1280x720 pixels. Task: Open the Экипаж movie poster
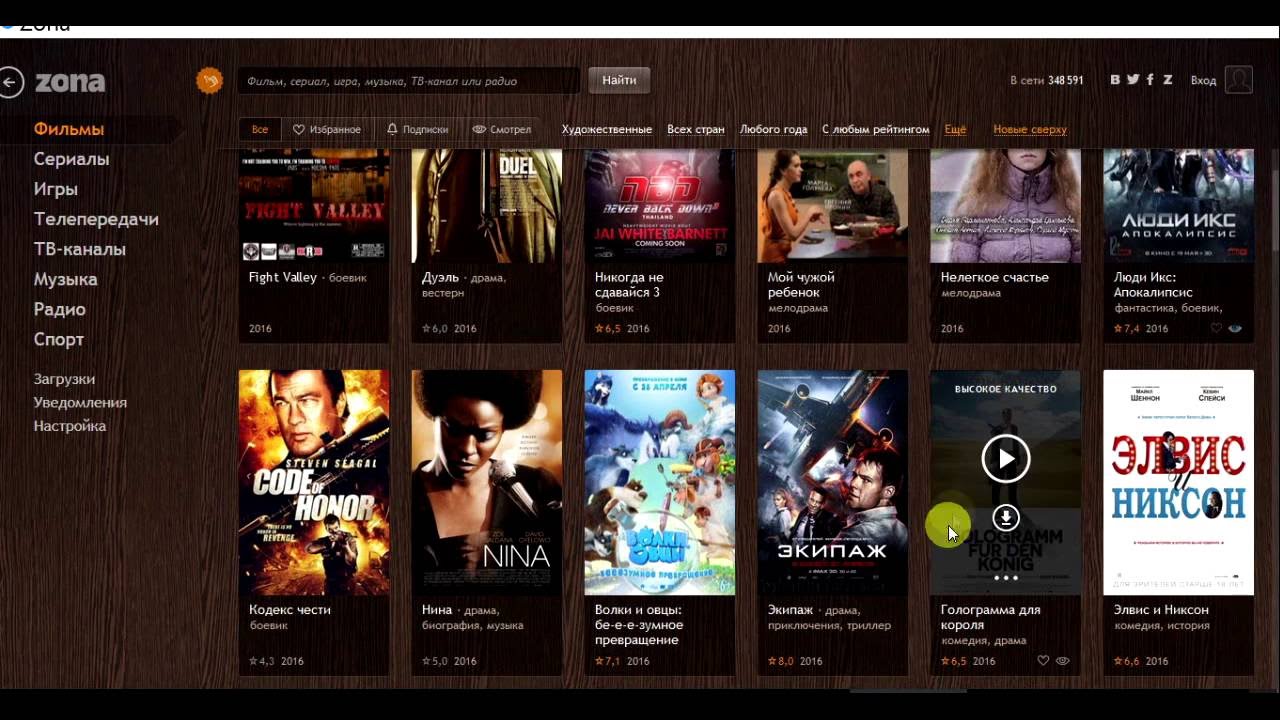(833, 483)
